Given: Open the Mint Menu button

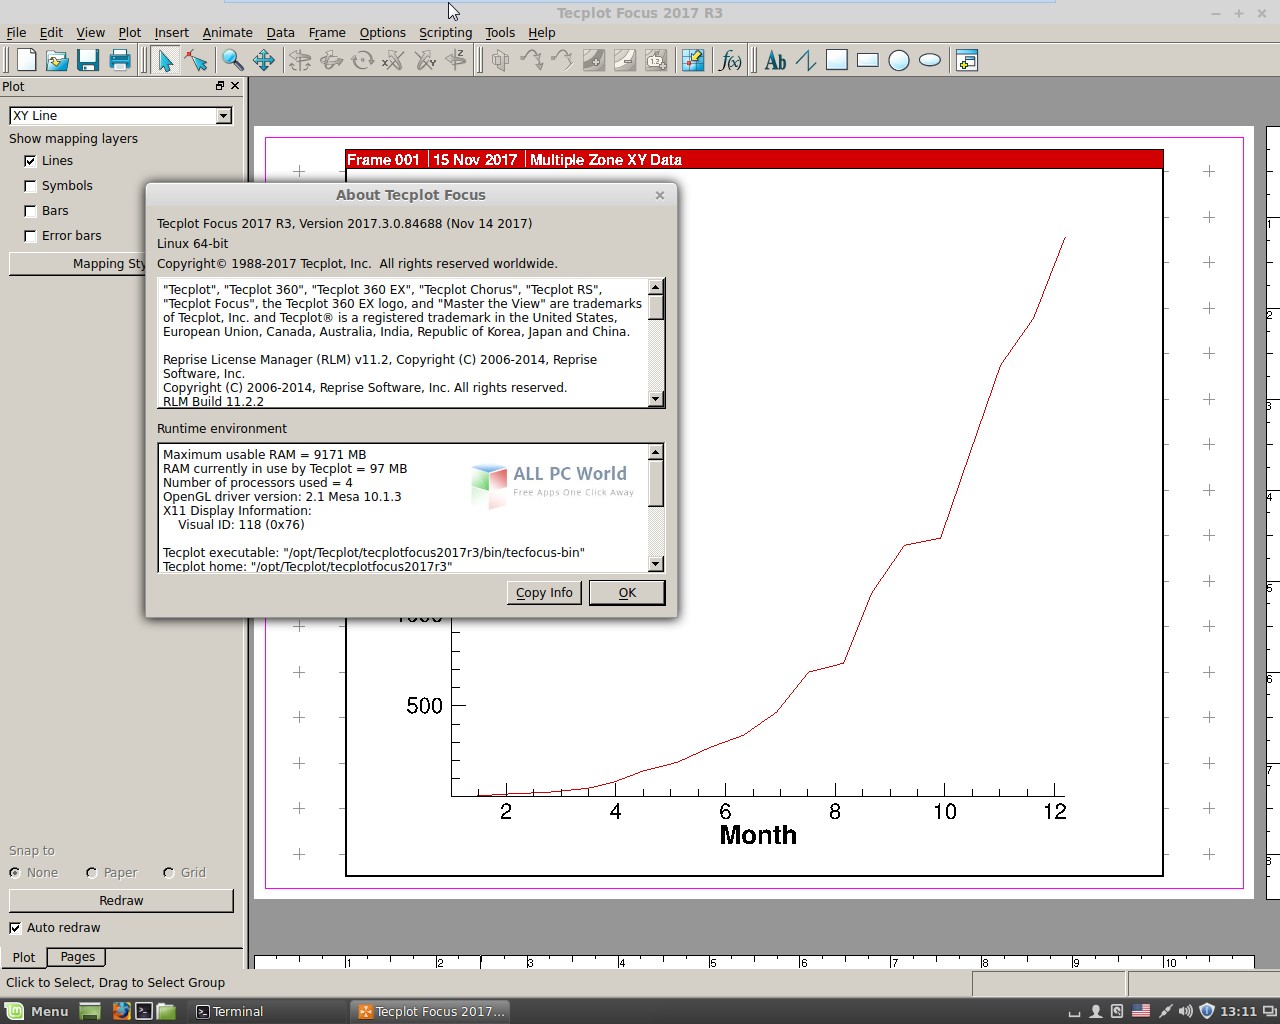Looking at the screenshot, I should coord(37,1011).
